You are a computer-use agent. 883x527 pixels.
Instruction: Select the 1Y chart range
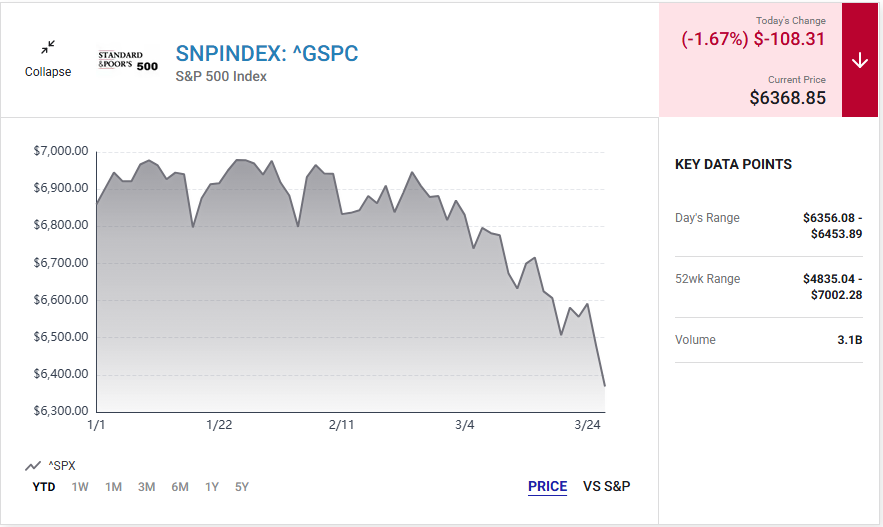pos(212,487)
